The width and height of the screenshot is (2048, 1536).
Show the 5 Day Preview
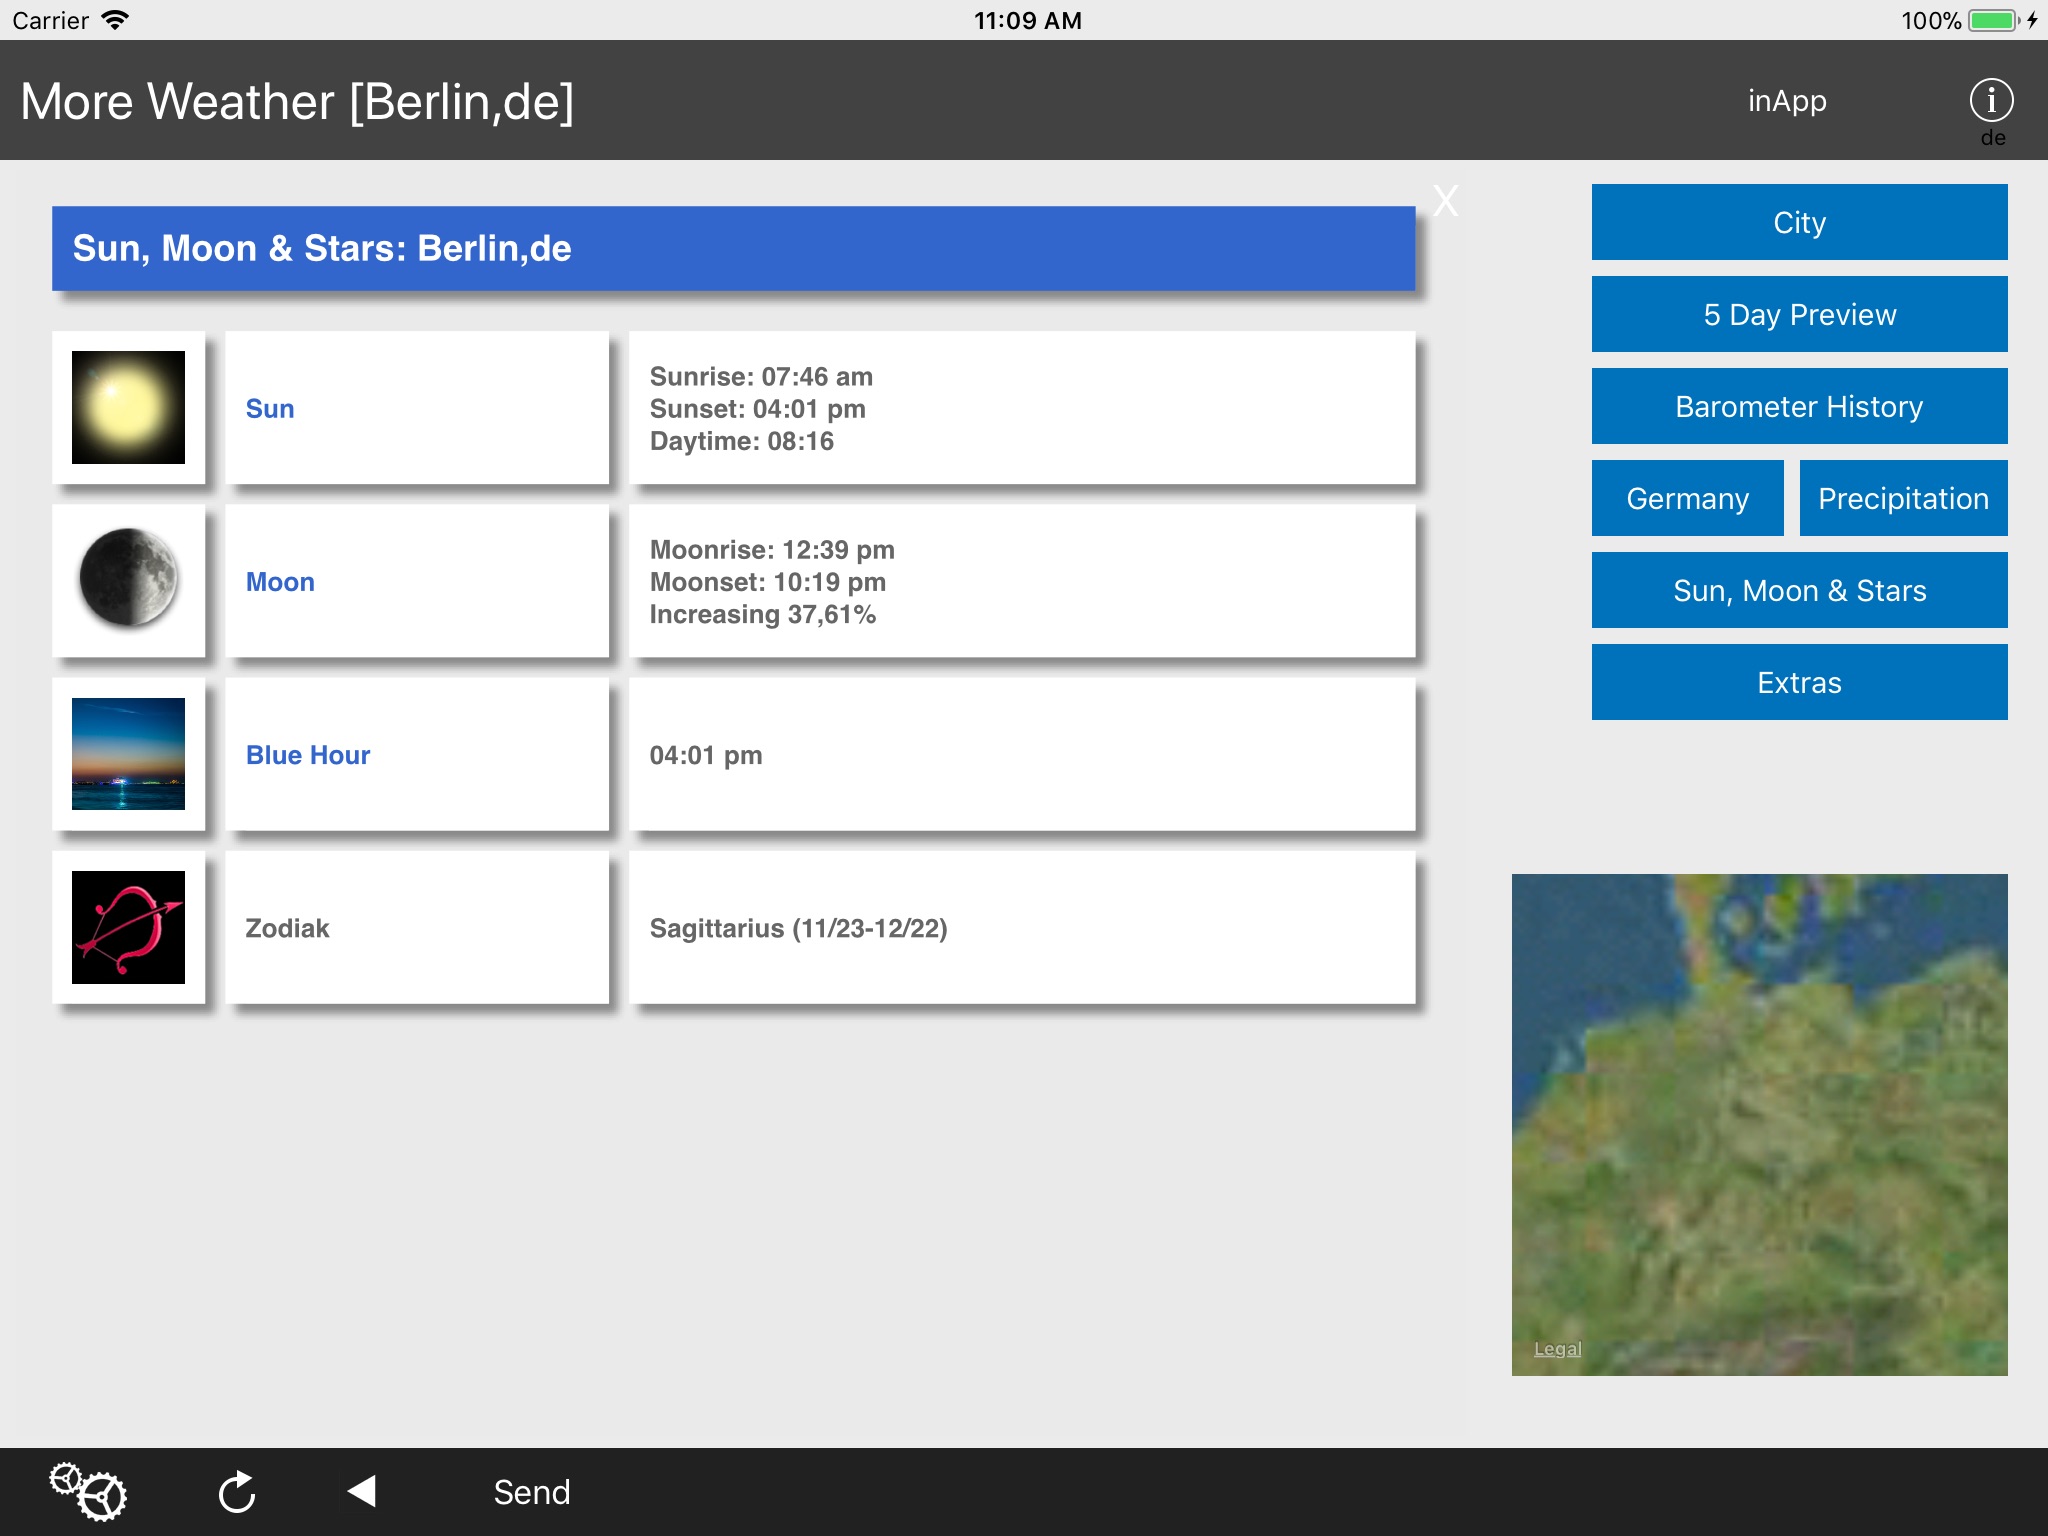(1798, 314)
